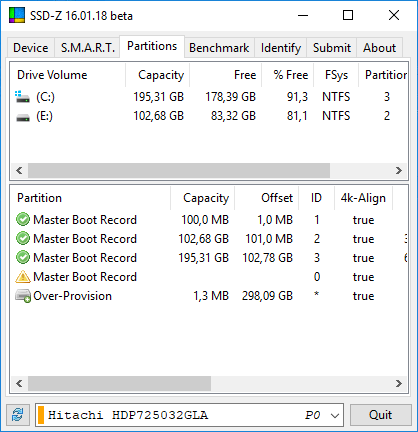Click the refresh devices icon button
Screen dimensions: 418x432
pos(18,415)
